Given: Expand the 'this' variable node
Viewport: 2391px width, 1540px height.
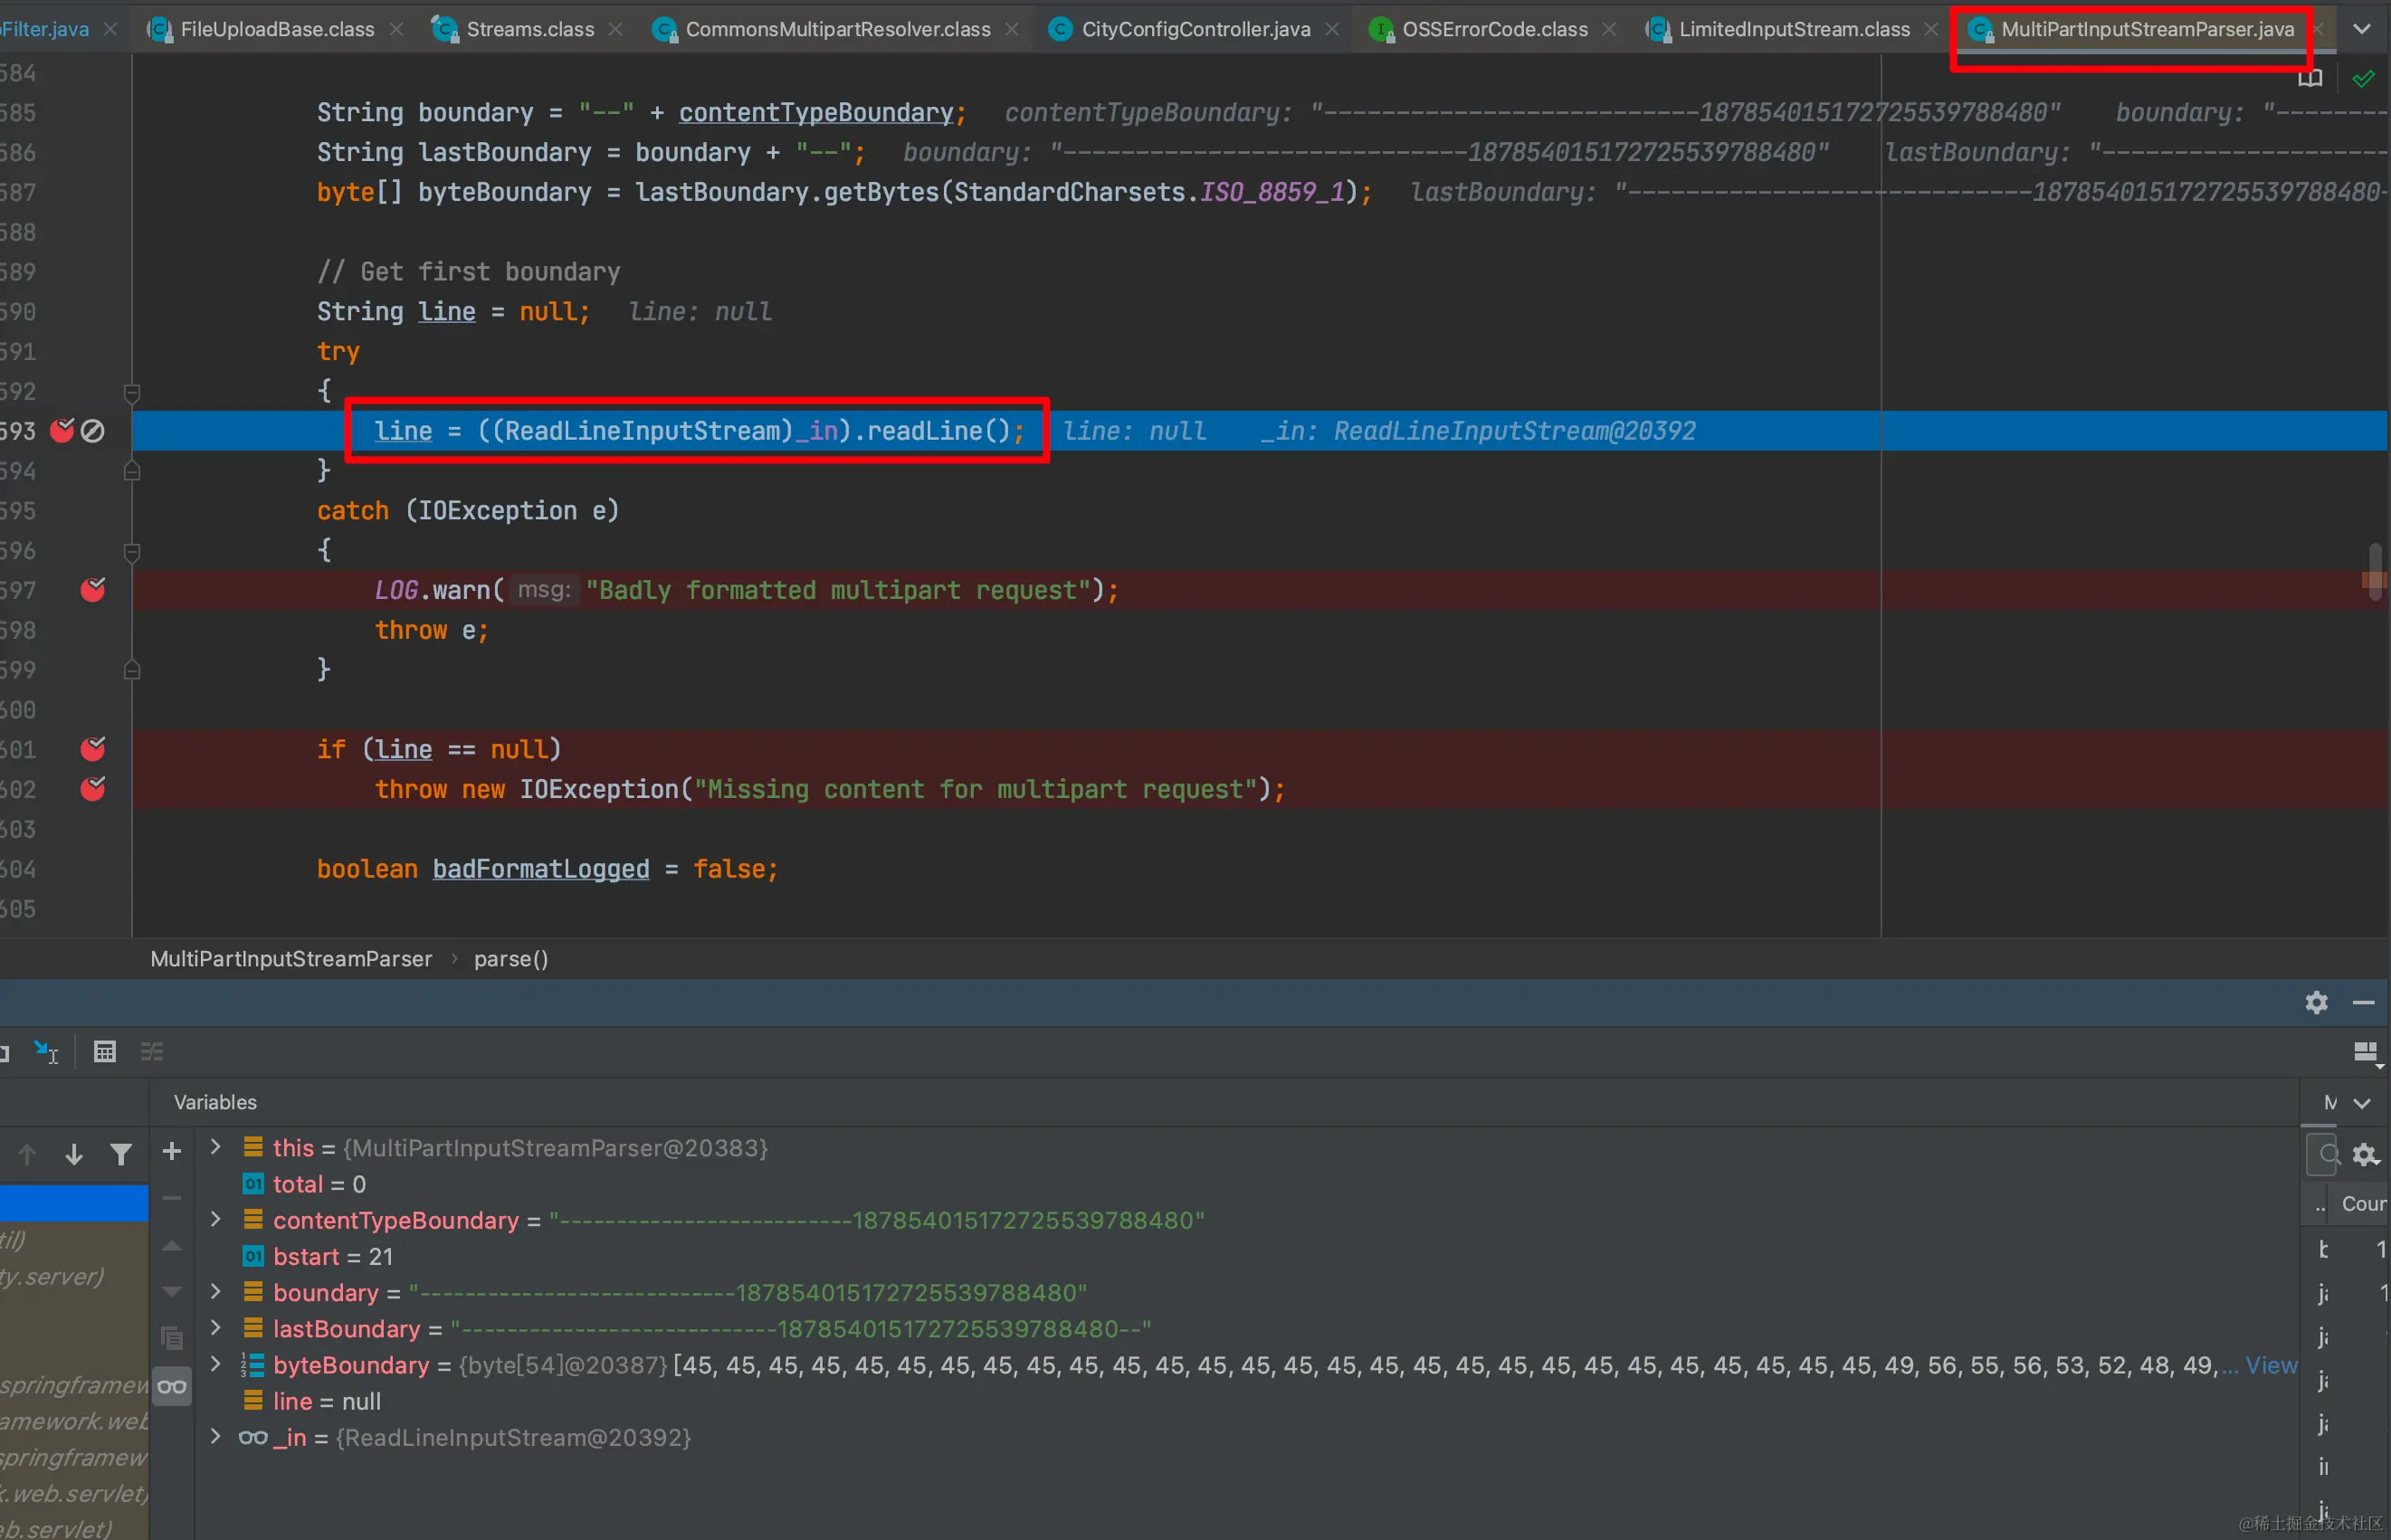Looking at the screenshot, I should pyautogui.click(x=215, y=1147).
